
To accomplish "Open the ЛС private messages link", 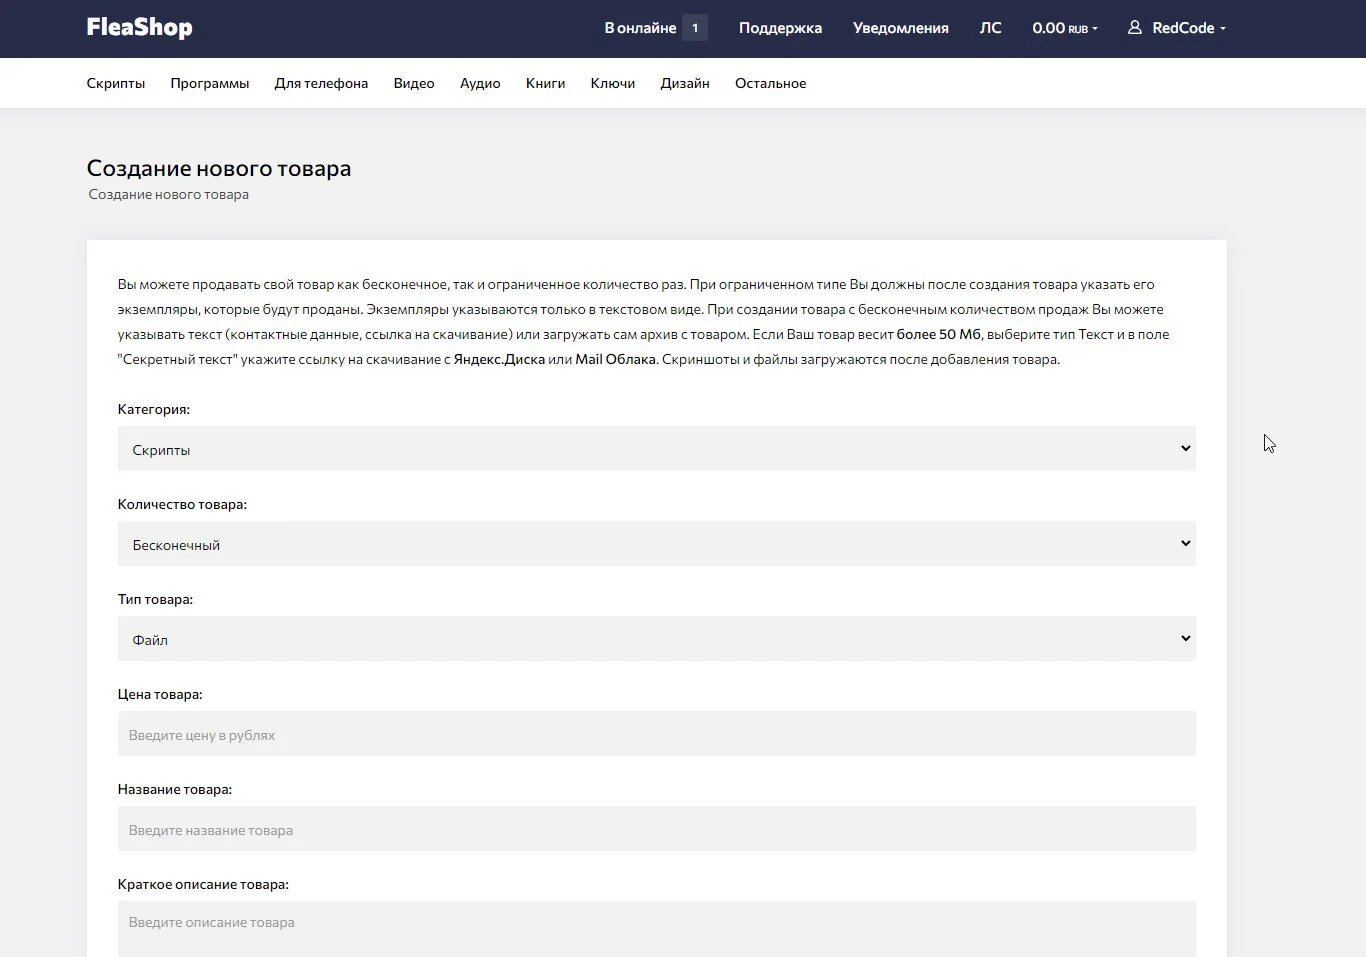I will (x=990, y=28).
